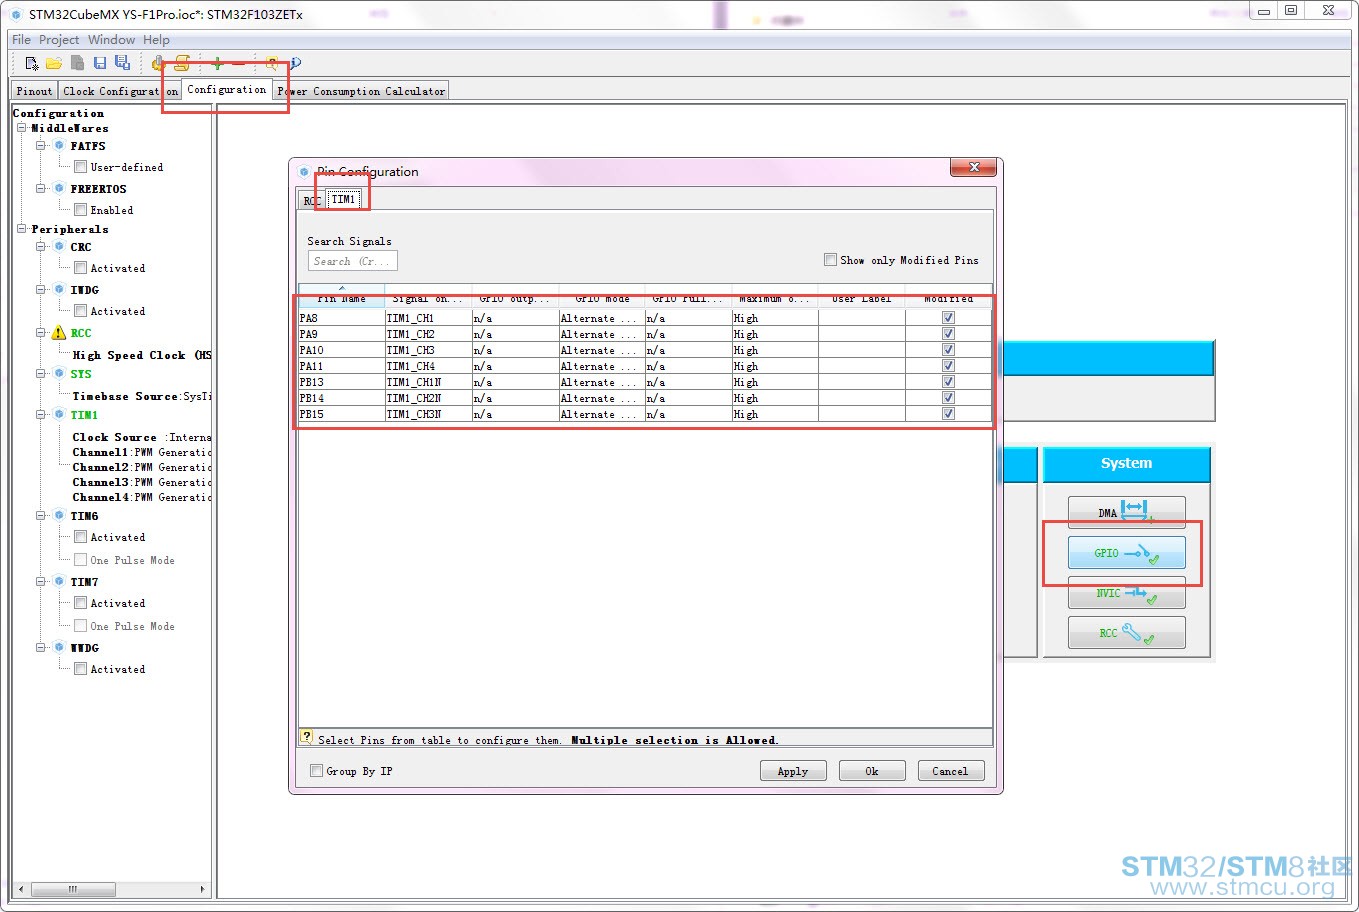Screen dimensions: 1359x912
Task: Open the RCC system configuration button
Action: click(1126, 633)
